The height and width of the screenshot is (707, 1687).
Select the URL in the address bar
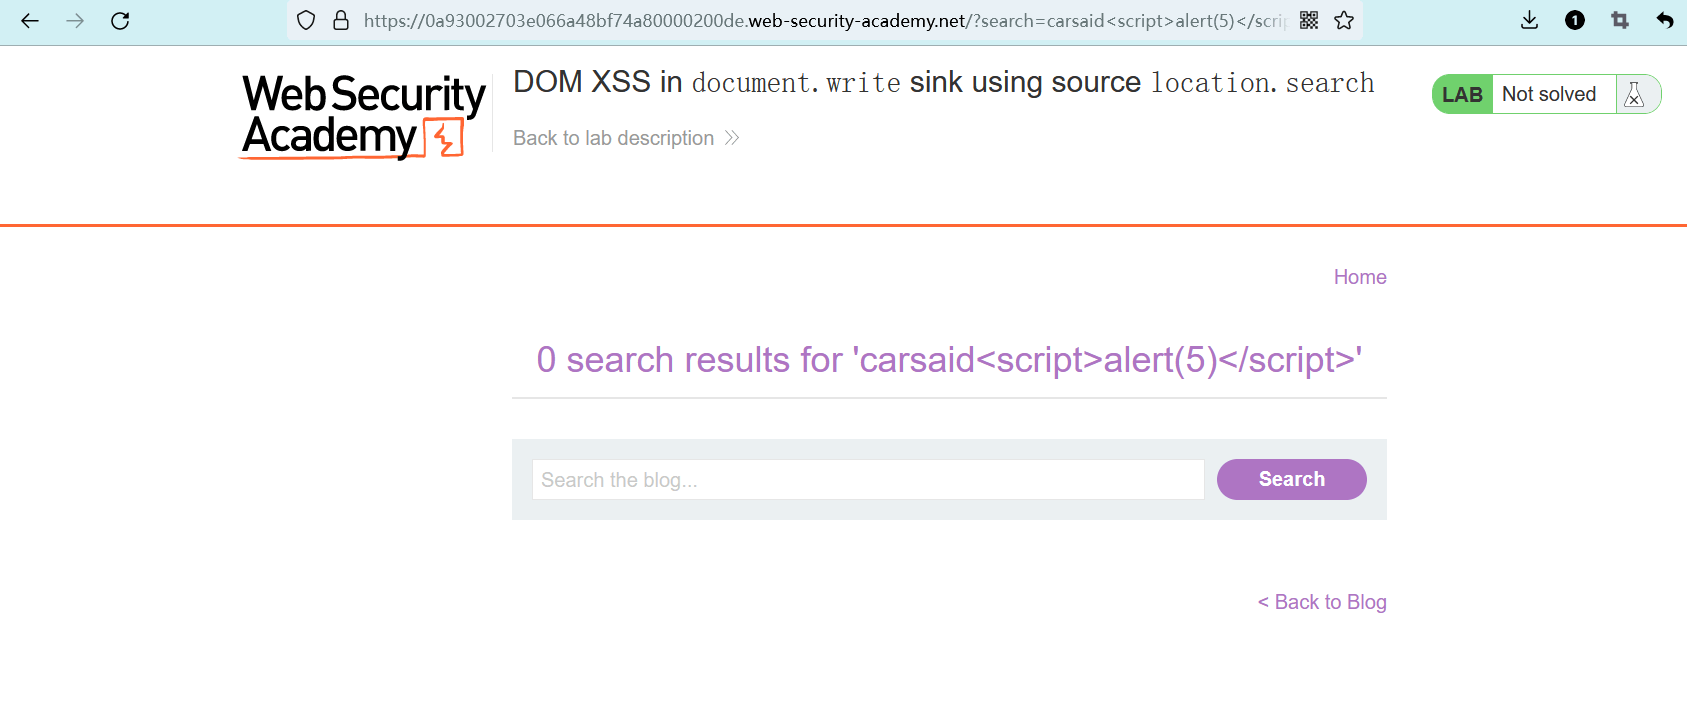point(820,21)
